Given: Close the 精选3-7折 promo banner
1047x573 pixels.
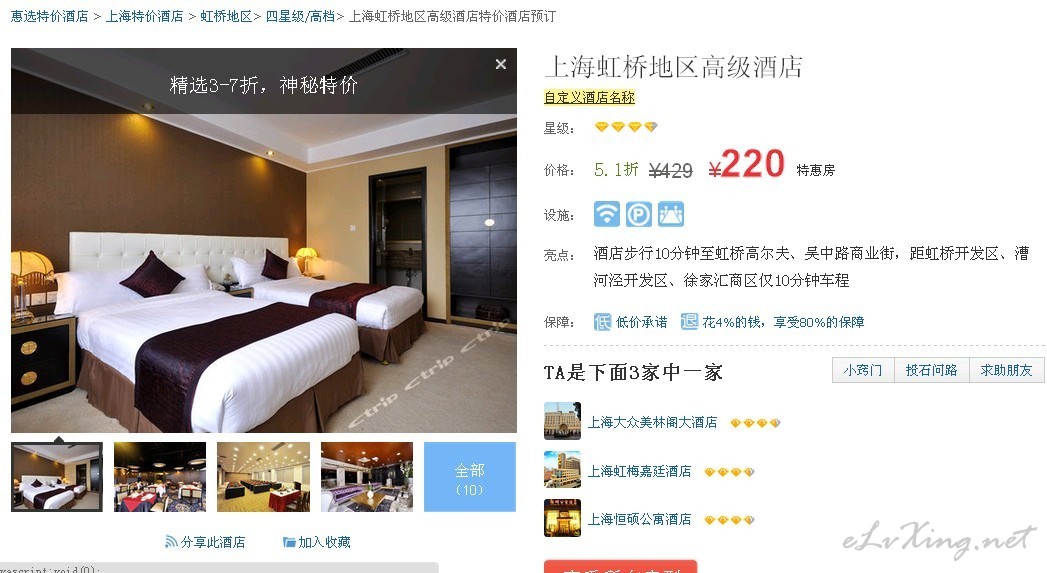Looking at the screenshot, I should [501, 64].
